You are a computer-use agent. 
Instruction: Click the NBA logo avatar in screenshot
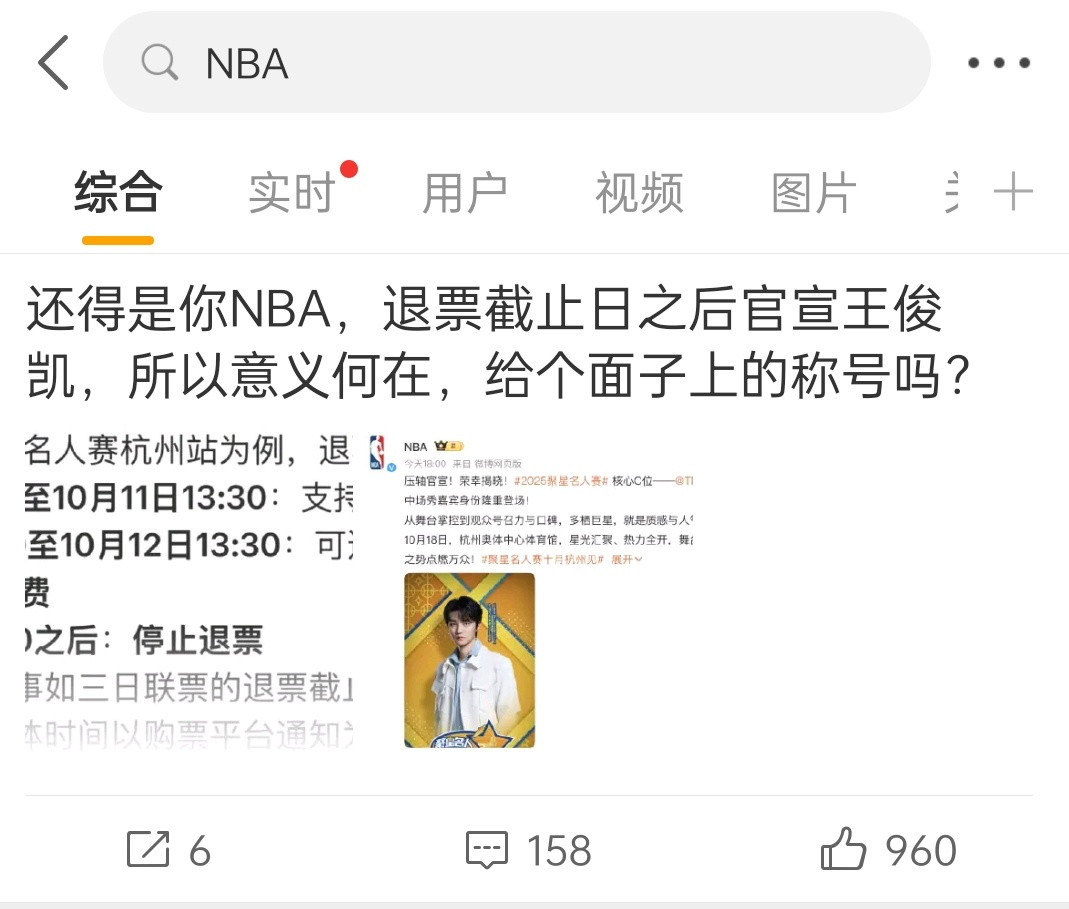[x=377, y=453]
